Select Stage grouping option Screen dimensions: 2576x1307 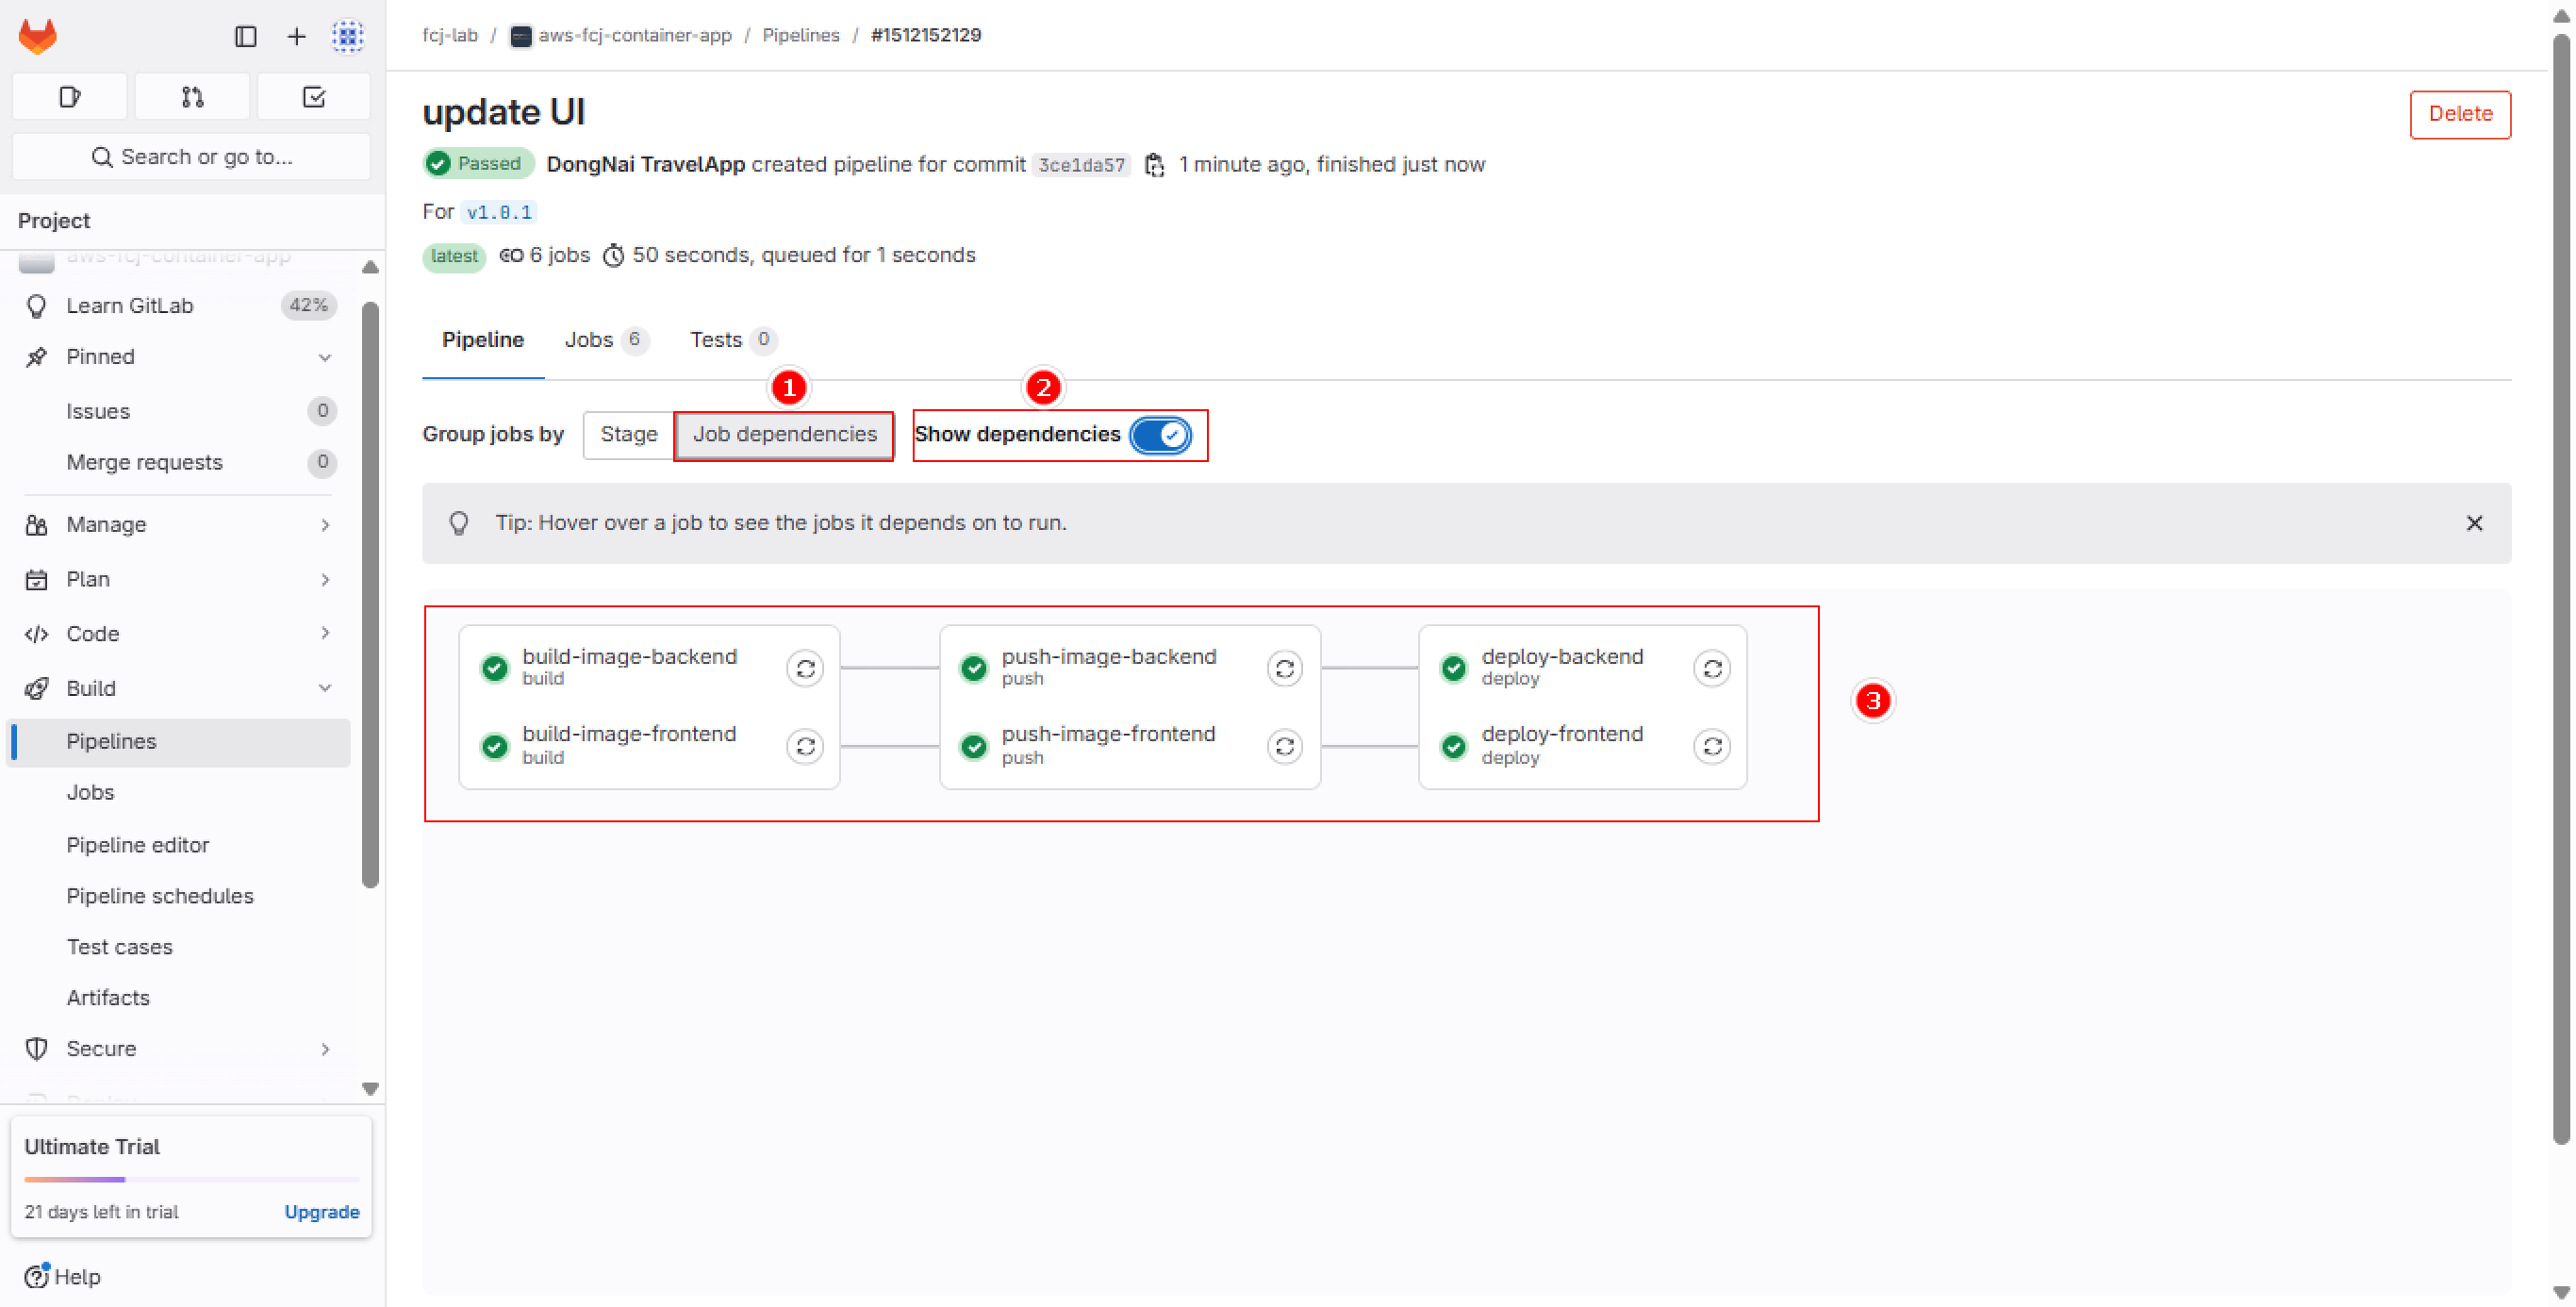pos(630,435)
